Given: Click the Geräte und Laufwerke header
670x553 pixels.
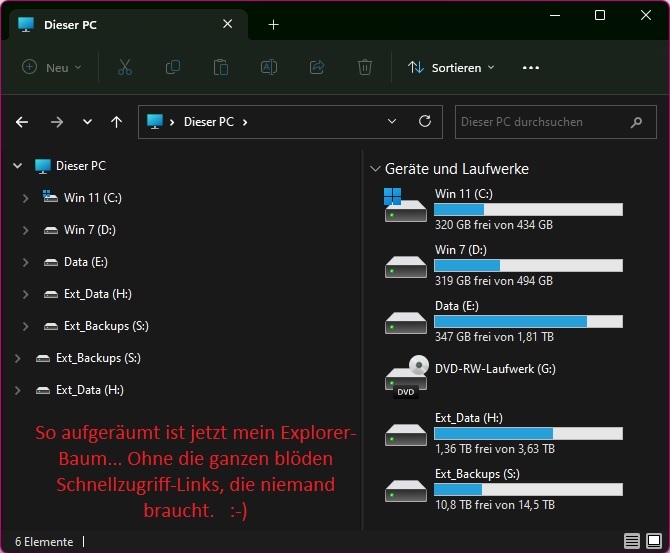Looking at the screenshot, I should [x=456, y=169].
